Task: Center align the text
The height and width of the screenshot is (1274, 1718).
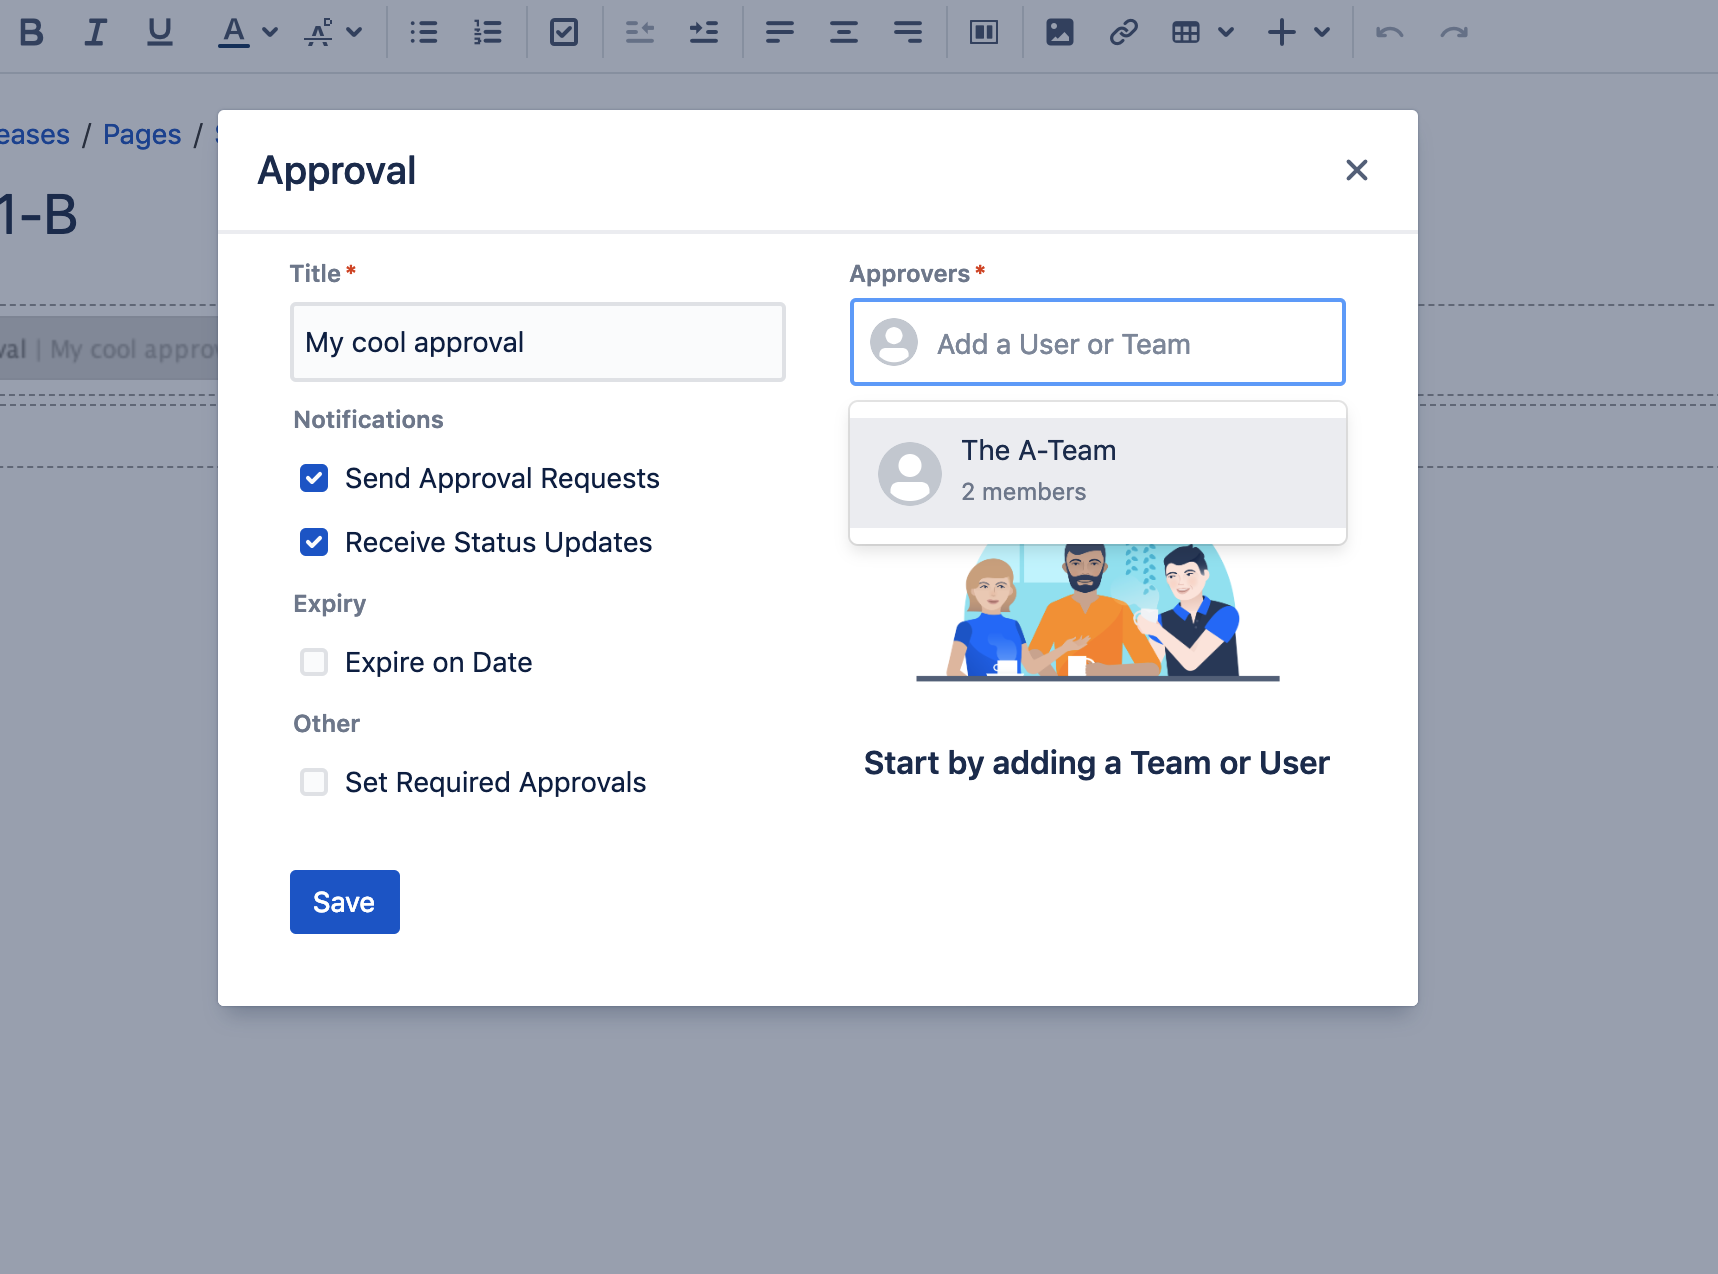Action: tap(844, 33)
